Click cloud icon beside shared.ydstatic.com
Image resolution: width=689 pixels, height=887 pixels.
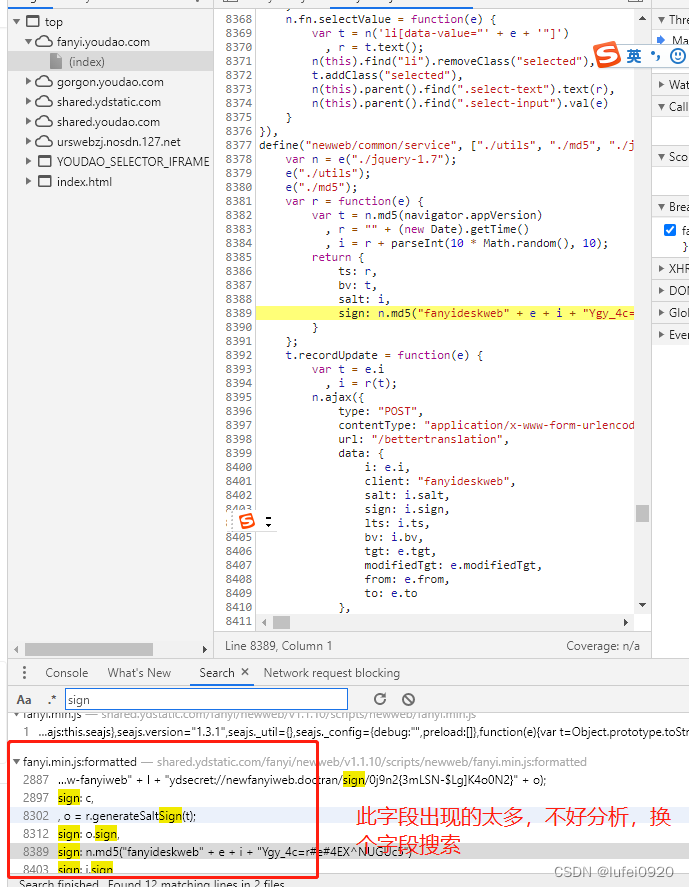click(x=44, y=101)
